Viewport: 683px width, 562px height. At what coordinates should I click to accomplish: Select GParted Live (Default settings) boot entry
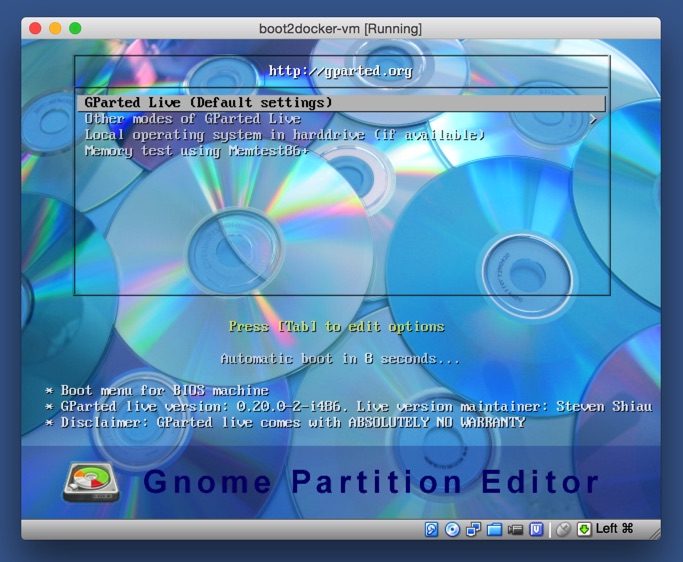341,103
